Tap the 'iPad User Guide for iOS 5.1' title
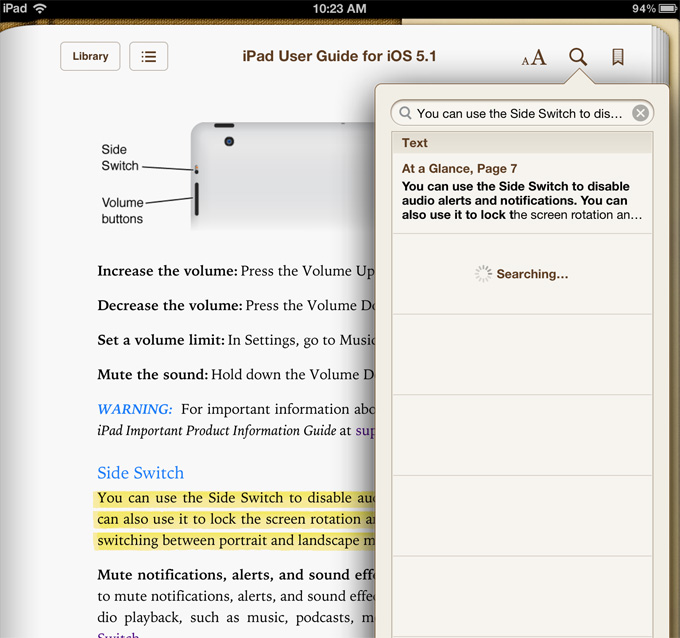The image size is (680, 638). tap(339, 57)
